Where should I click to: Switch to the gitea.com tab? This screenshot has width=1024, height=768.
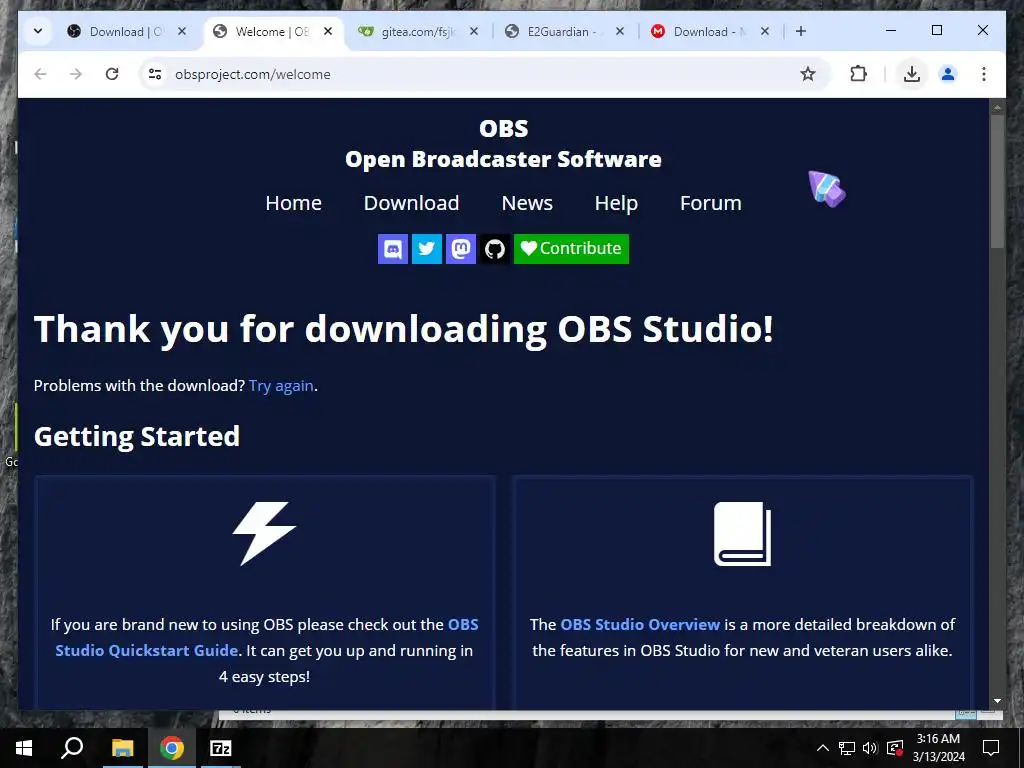pyautogui.click(x=418, y=31)
